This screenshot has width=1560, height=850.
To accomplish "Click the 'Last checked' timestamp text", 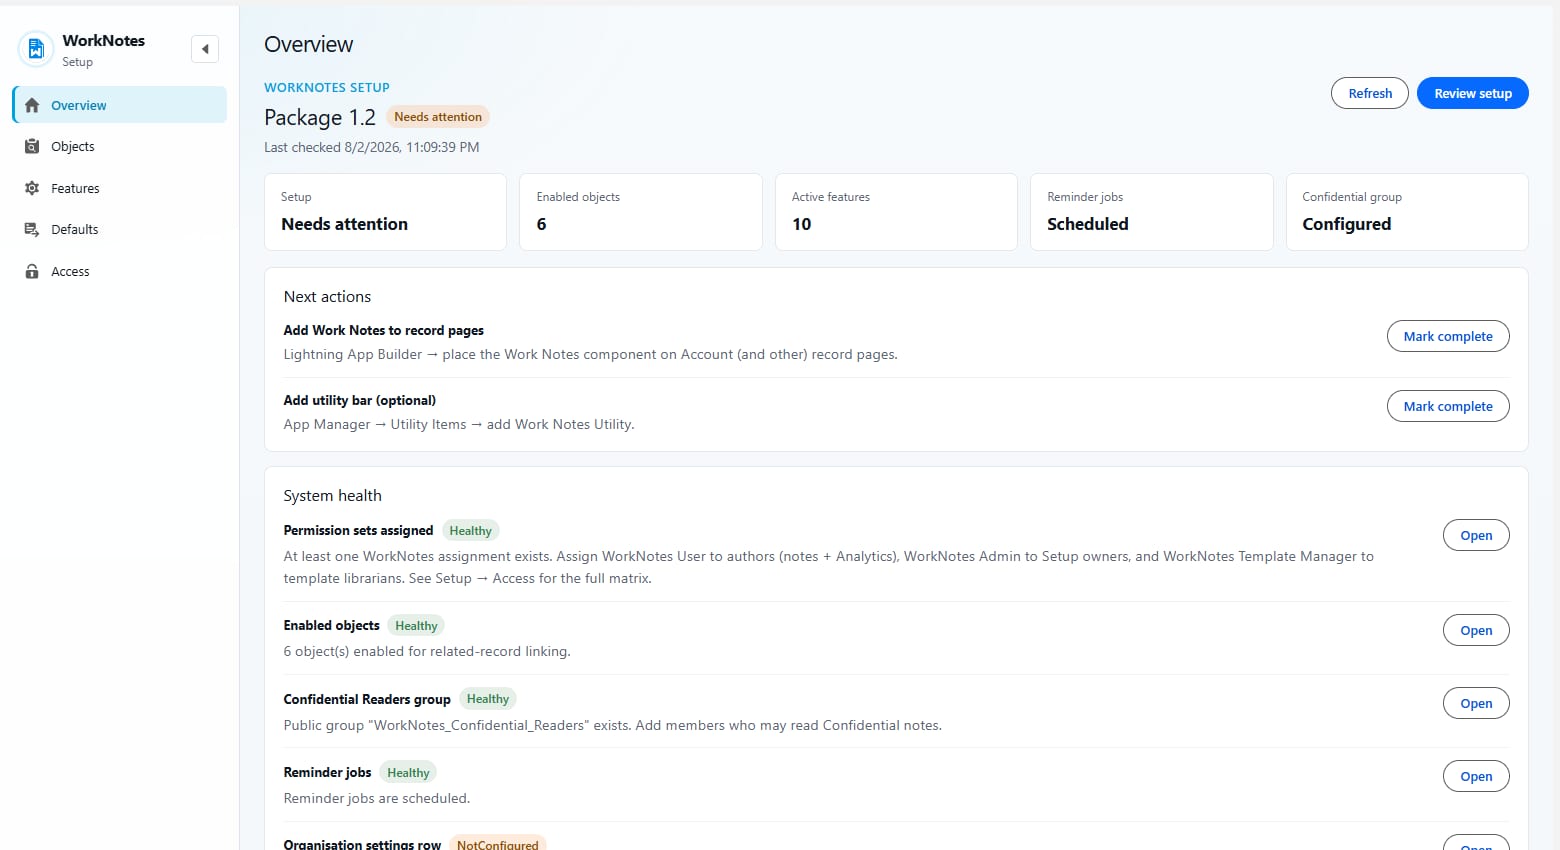I will click(x=372, y=147).
